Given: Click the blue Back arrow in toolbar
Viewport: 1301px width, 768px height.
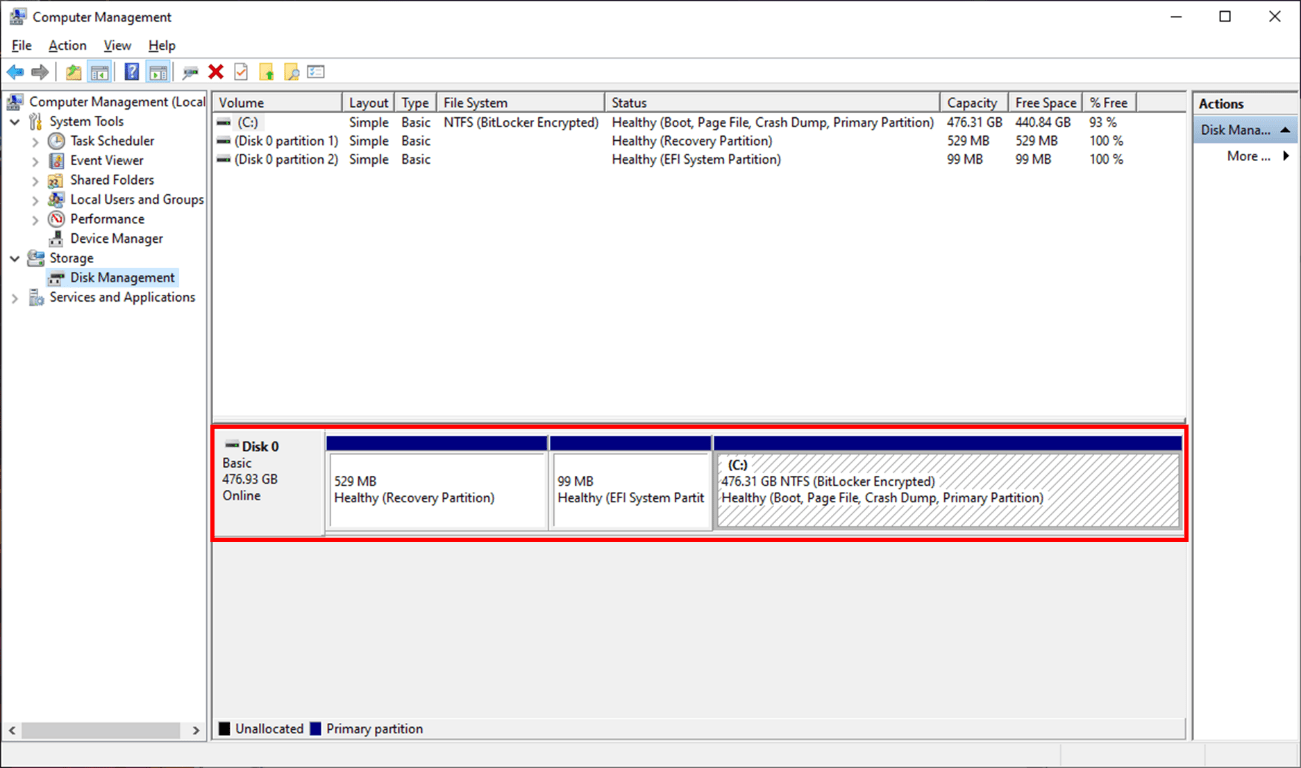Looking at the screenshot, I should coord(15,72).
